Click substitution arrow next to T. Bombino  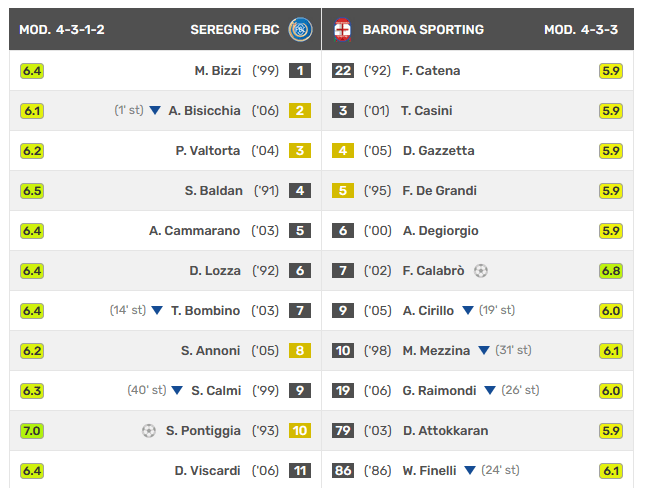pyautogui.click(x=156, y=311)
